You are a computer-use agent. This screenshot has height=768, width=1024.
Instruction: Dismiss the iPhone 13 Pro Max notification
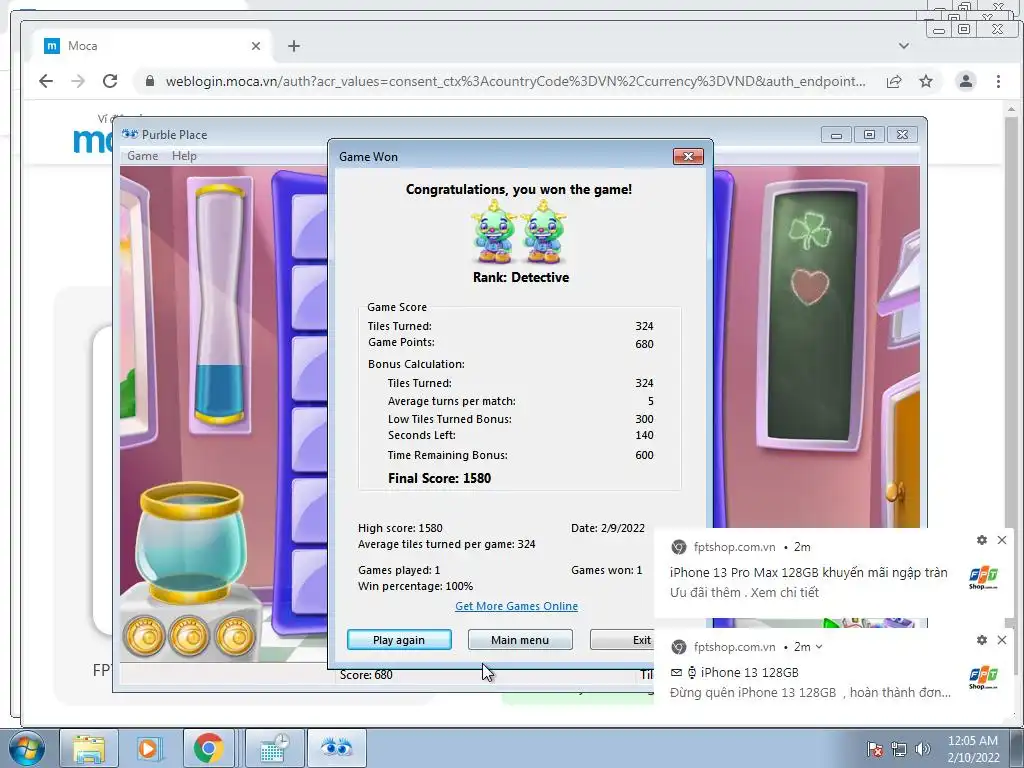[x=1002, y=540]
